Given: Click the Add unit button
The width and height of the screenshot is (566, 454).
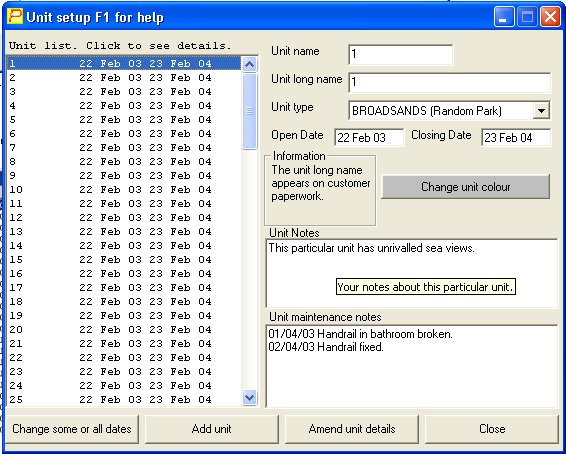Looking at the screenshot, I should [x=212, y=429].
